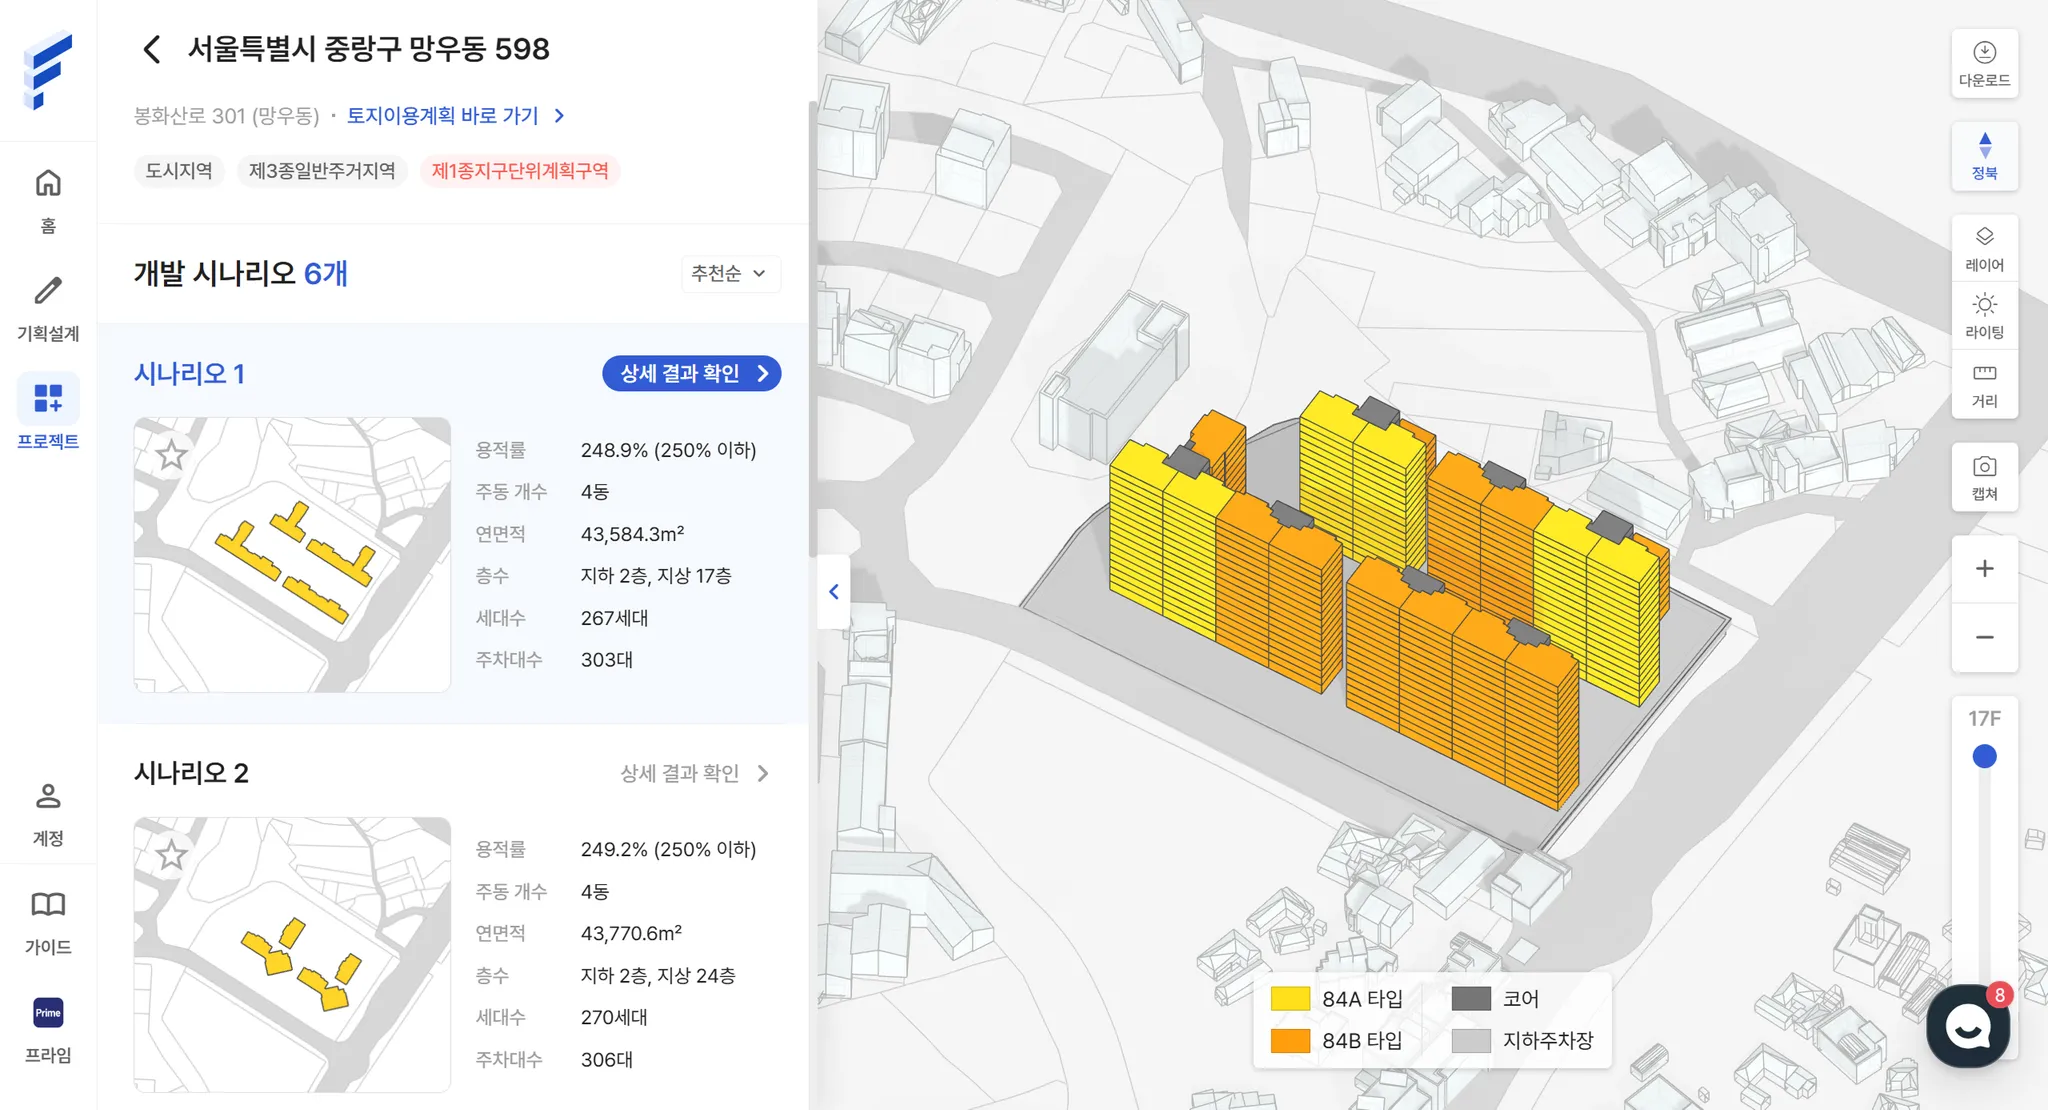Image resolution: width=2048 pixels, height=1110 pixels.
Task: Open the Layers (레이어) tool
Action: coord(1984,247)
